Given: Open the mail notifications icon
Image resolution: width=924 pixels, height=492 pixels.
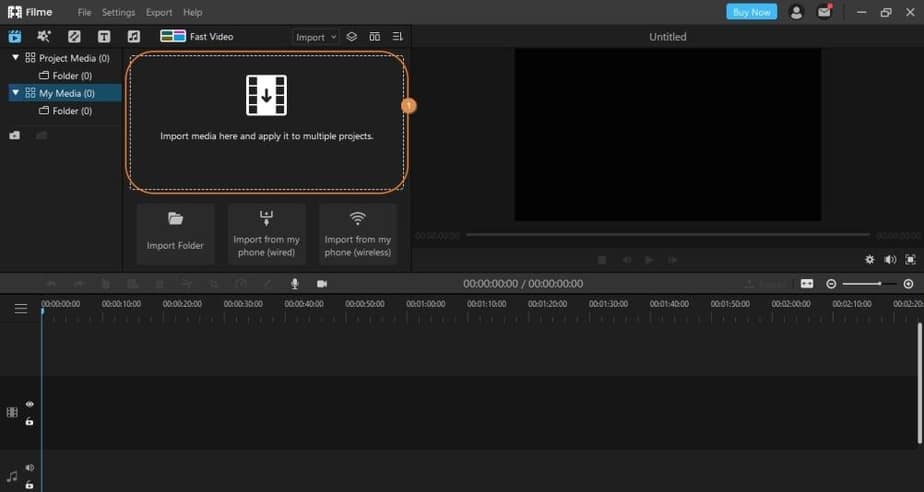Looking at the screenshot, I should point(824,12).
